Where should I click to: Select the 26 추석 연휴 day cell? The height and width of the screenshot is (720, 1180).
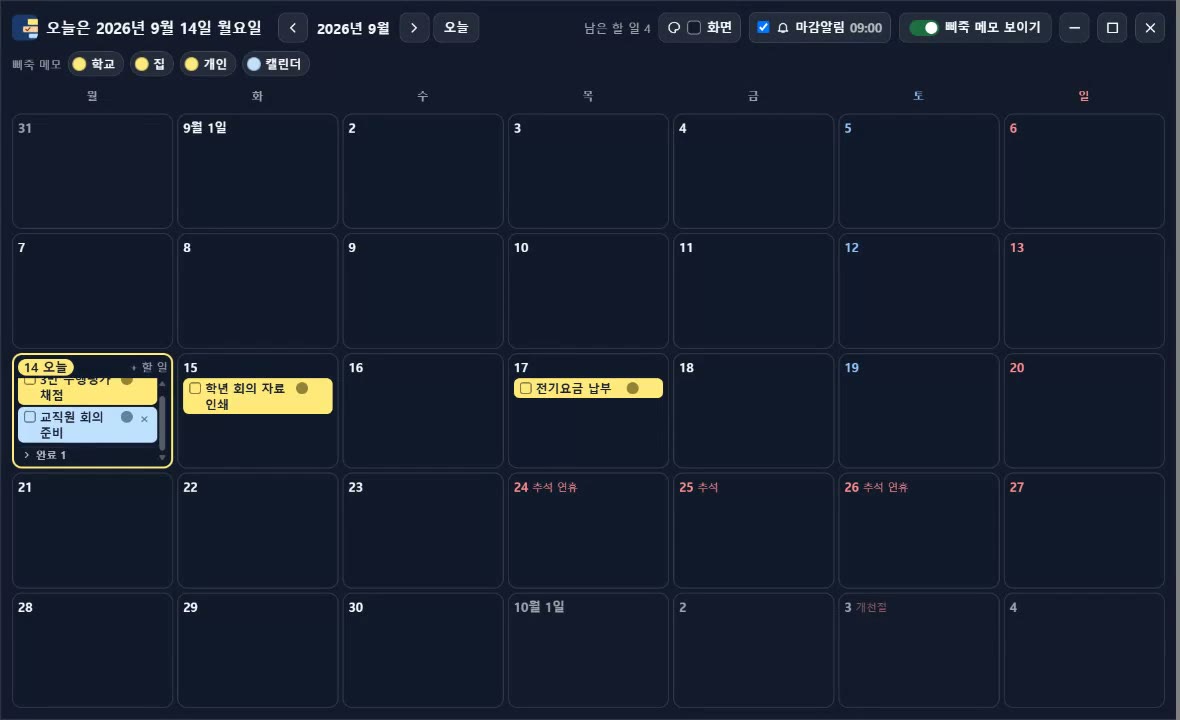(x=919, y=530)
